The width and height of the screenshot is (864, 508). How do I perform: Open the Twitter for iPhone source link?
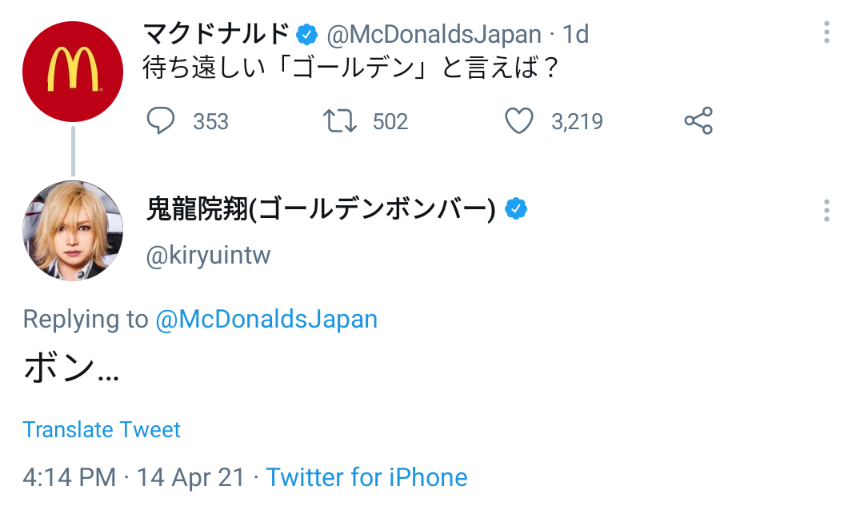point(367,477)
